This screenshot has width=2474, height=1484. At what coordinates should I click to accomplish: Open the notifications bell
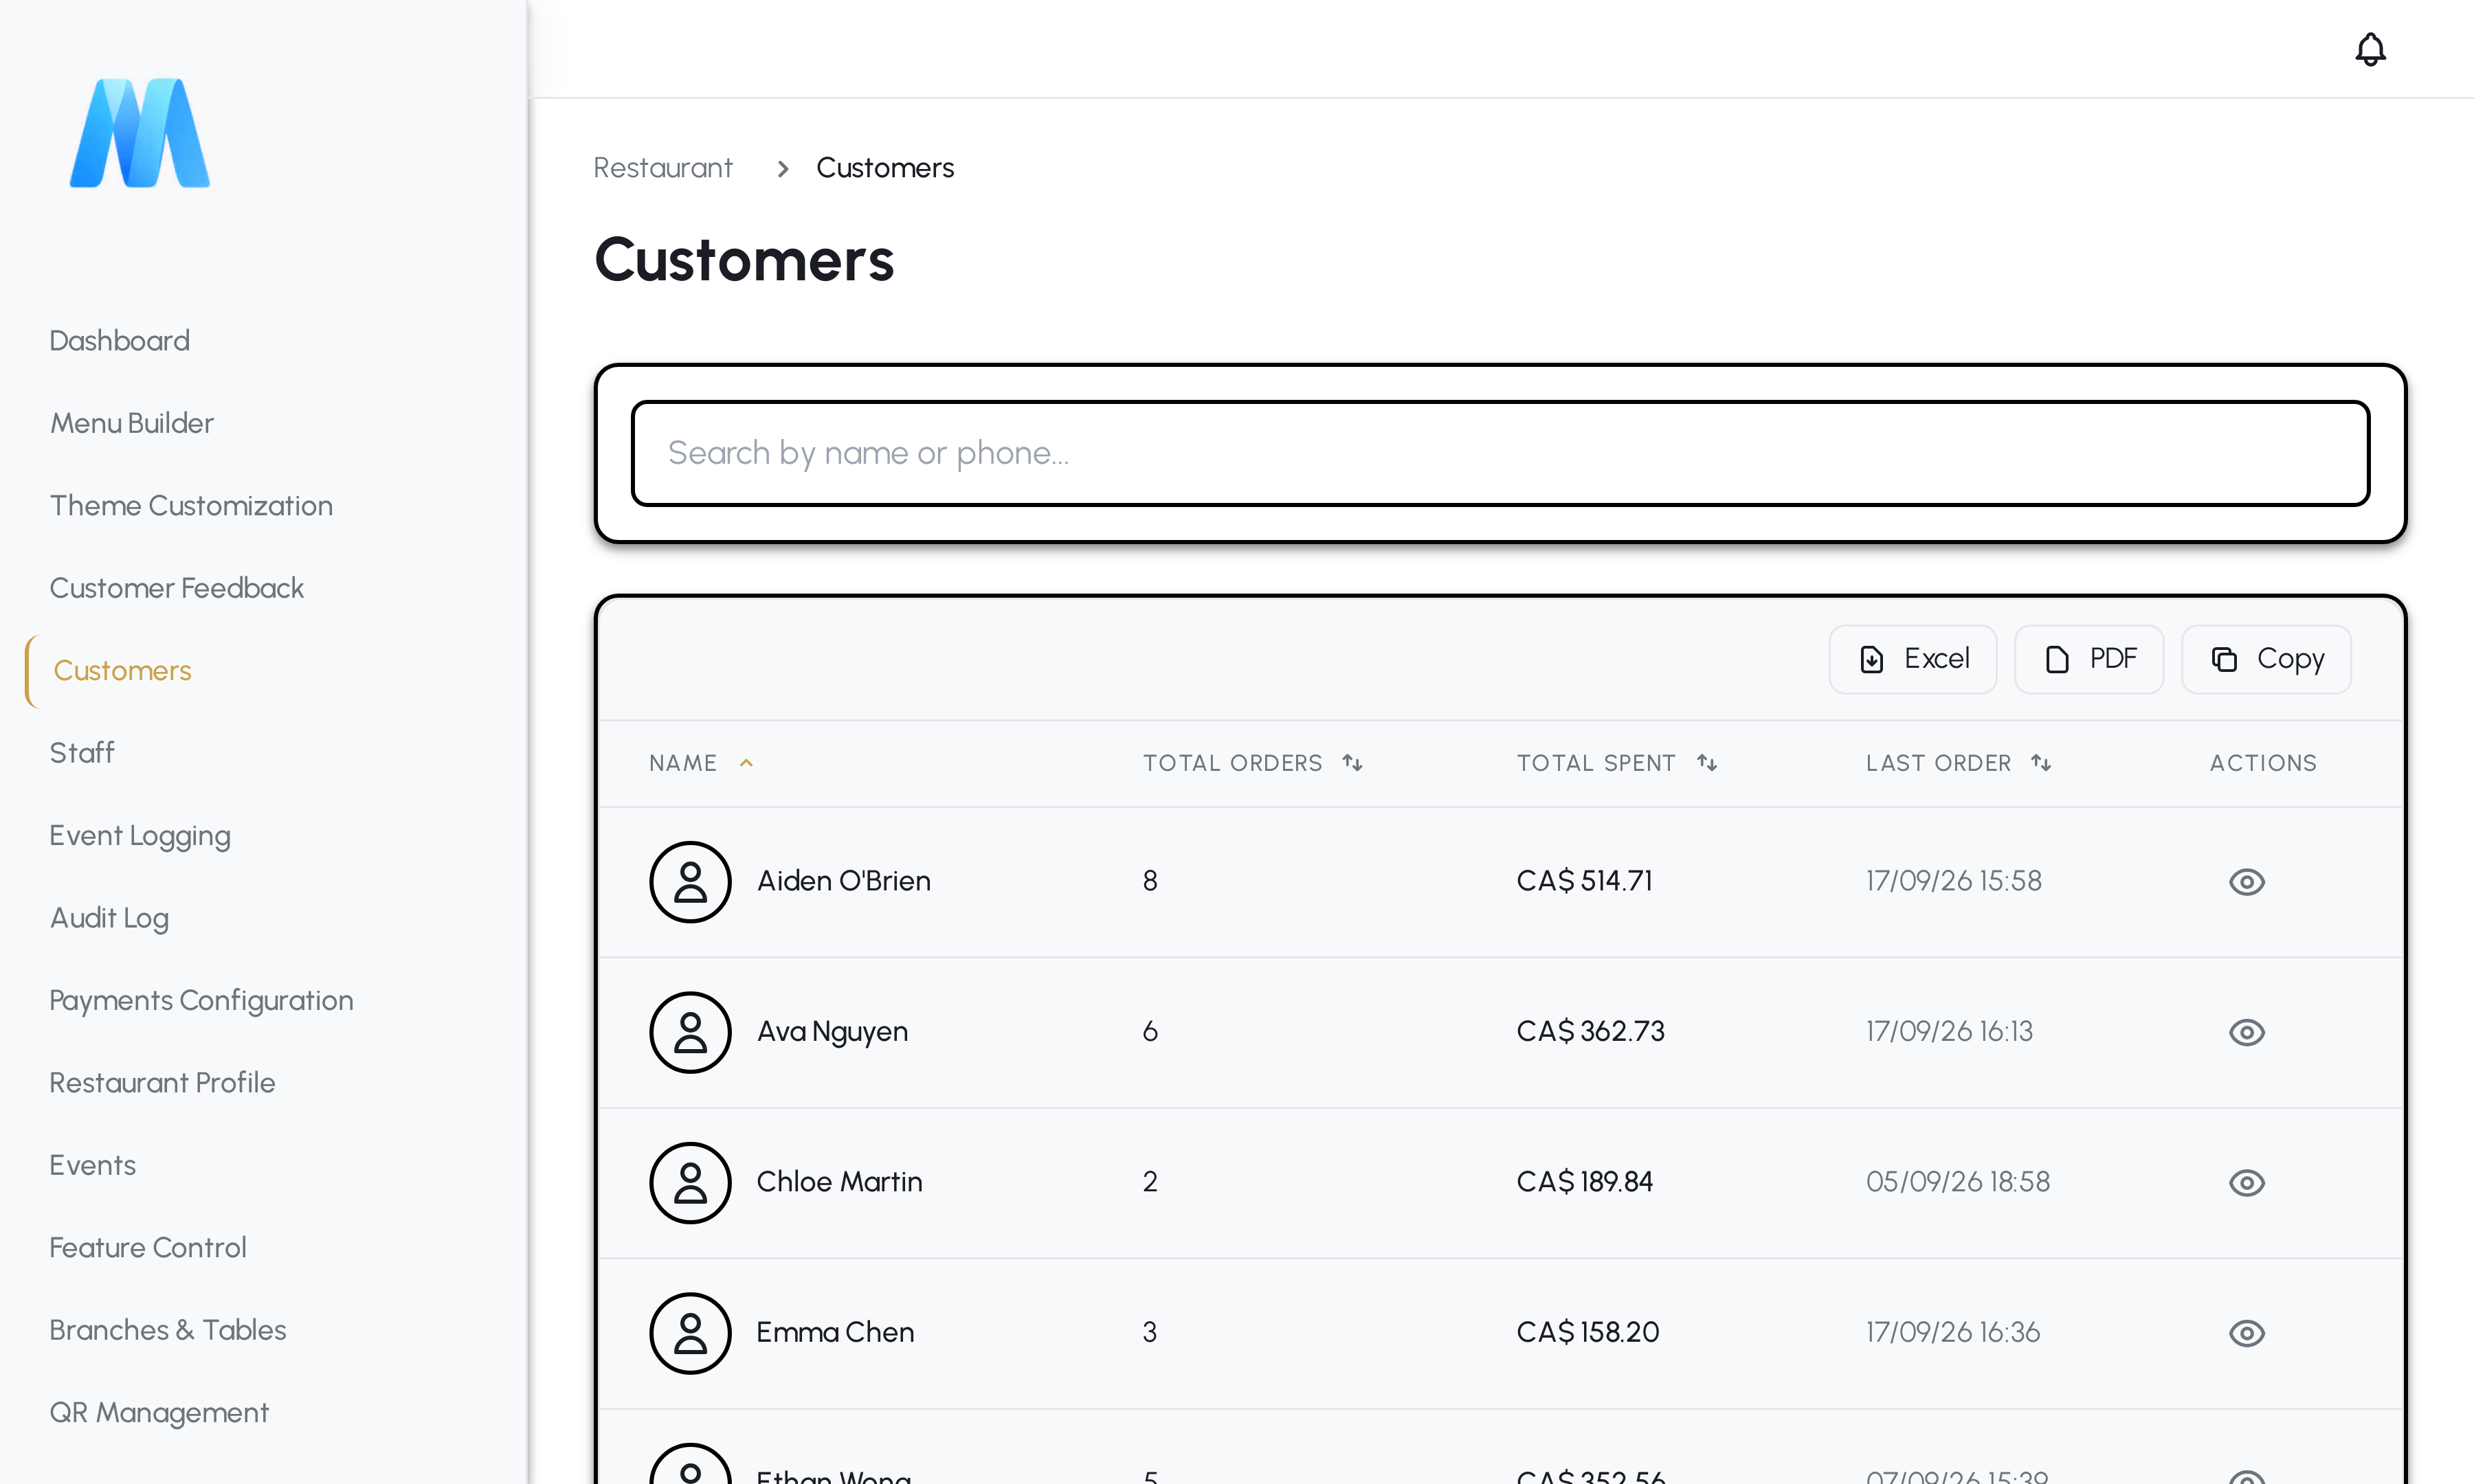point(2370,49)
